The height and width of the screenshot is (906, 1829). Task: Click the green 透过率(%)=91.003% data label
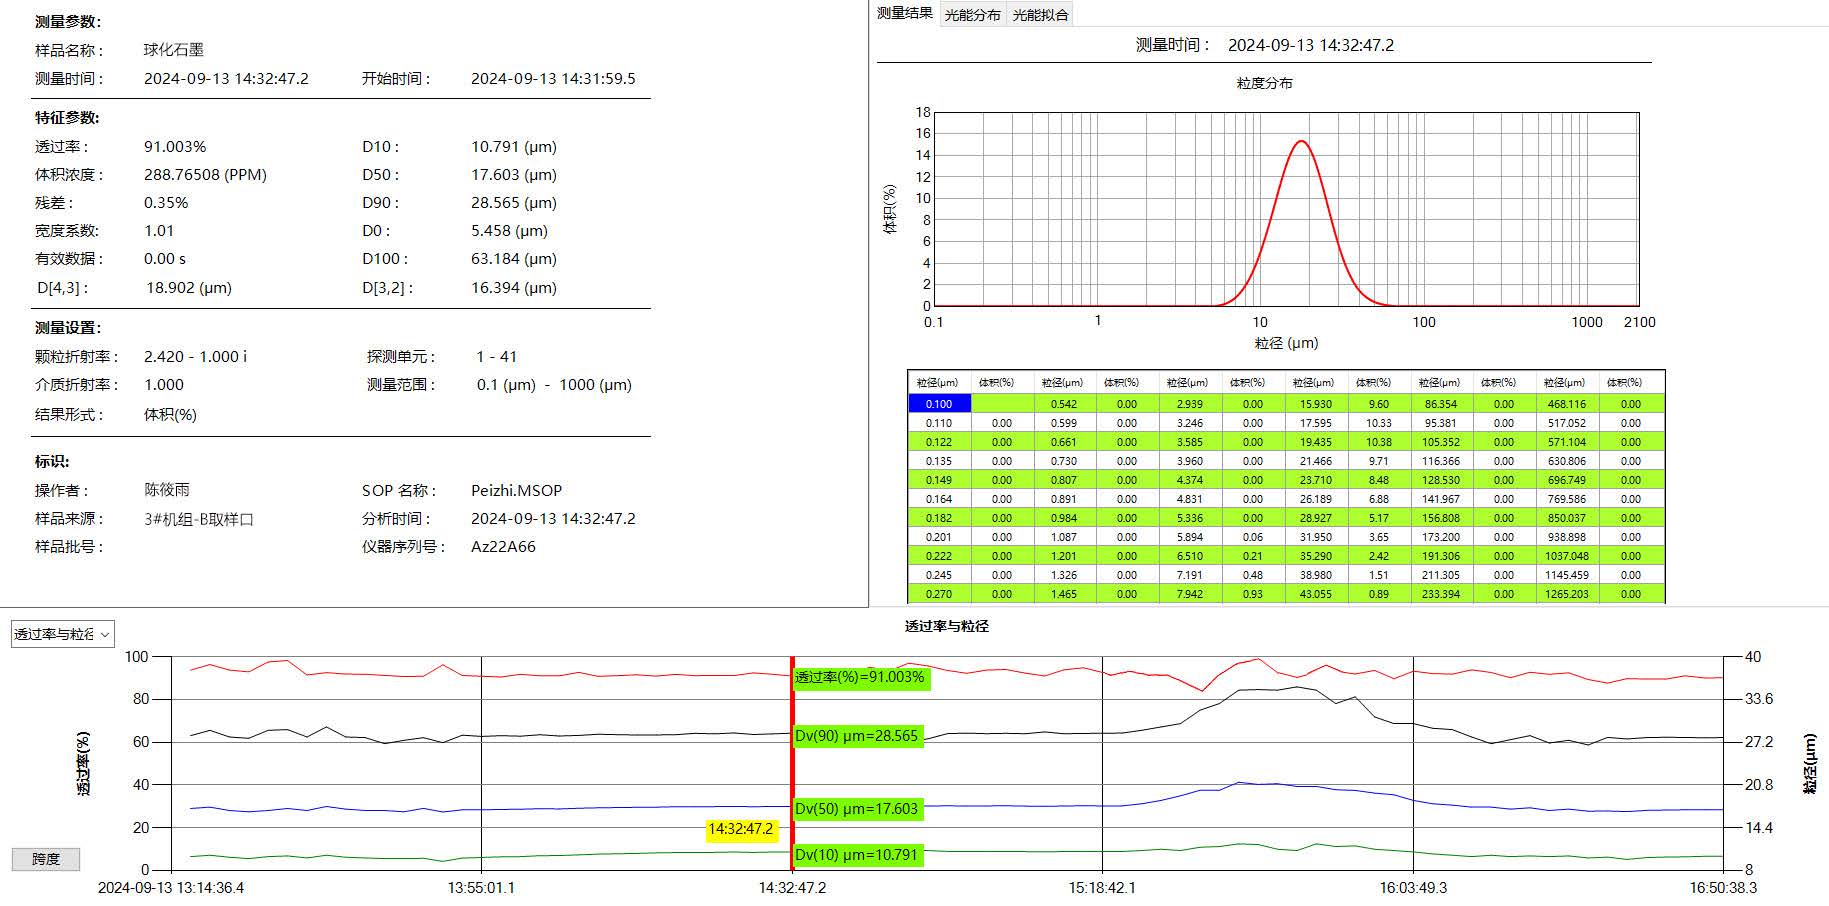[860, 677]
